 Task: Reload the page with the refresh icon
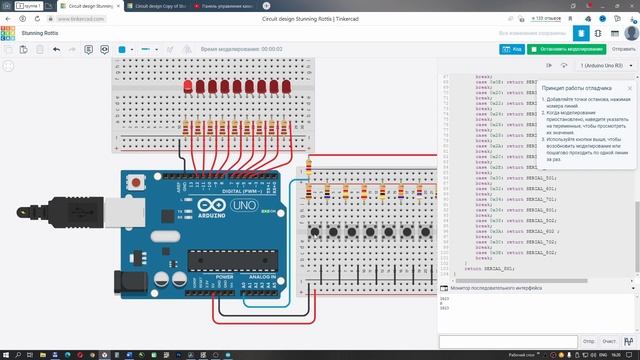coord(37,19)
